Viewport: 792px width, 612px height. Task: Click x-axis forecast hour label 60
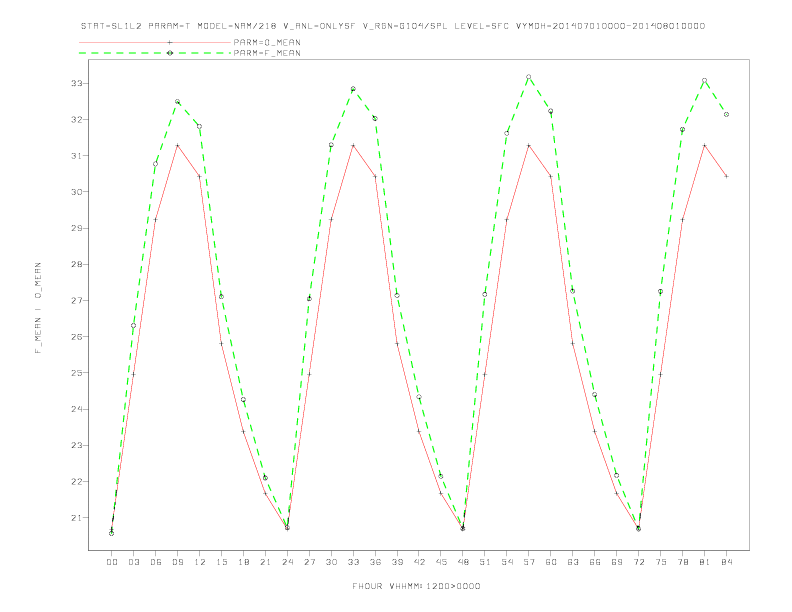pyautogui.click(x=551, y=562)
